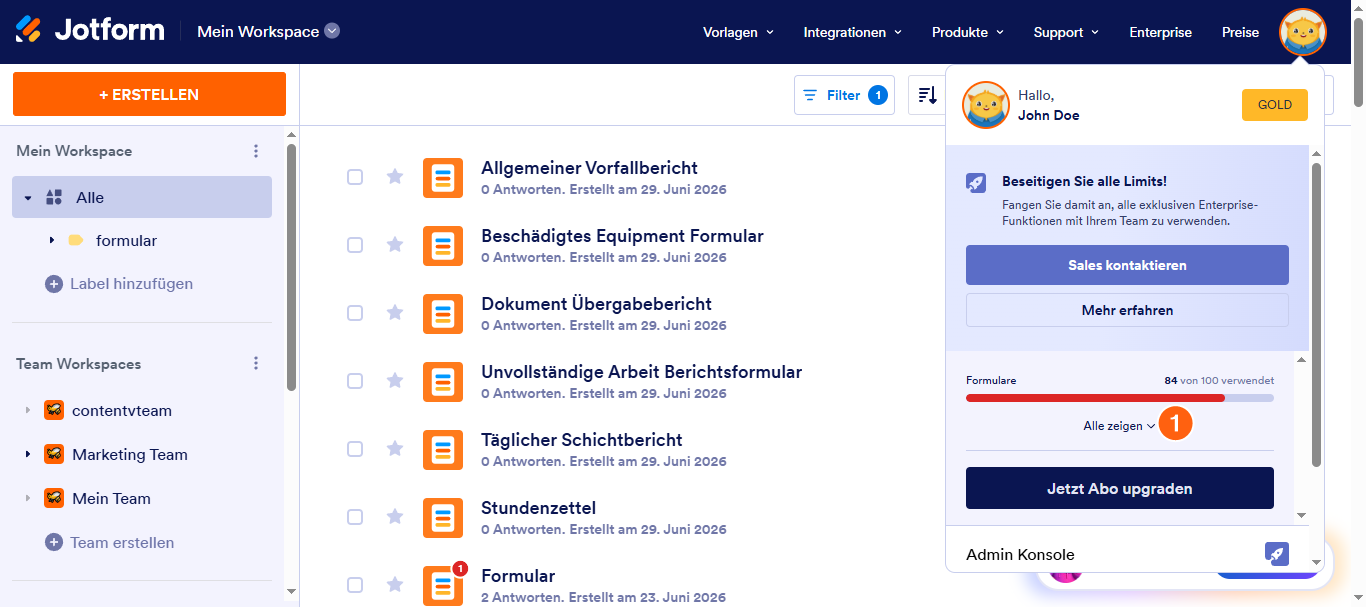Open the Produkte menu
Image resolution: width=1366 pixels, height=607 pixels.
967,32
